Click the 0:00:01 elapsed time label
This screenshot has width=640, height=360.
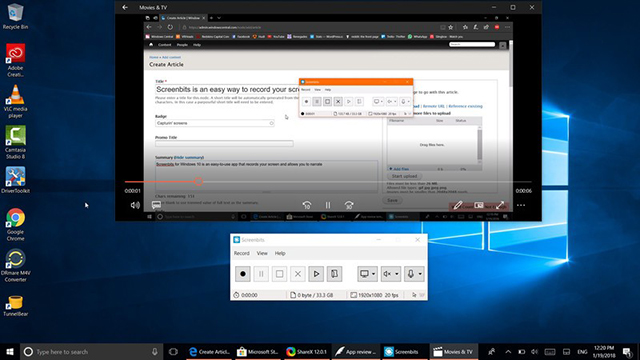click(x=132, y=191)
